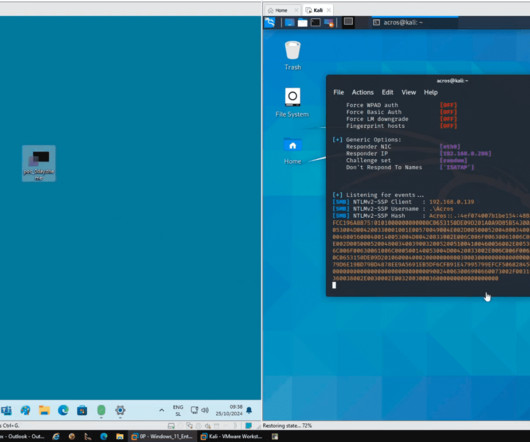Viewport: 530px width, 442px height.
Task: Open the Kali panel icon with orange badge
Action: pos(329,23)
